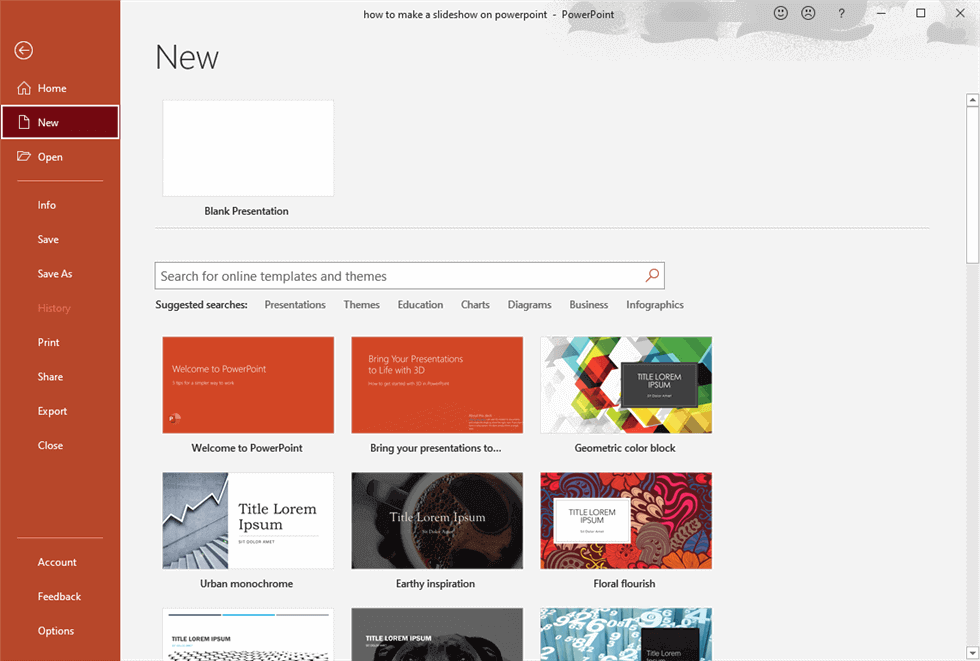
Task: Search suggested Diagrams templates
Action: [x=529, y=305]
